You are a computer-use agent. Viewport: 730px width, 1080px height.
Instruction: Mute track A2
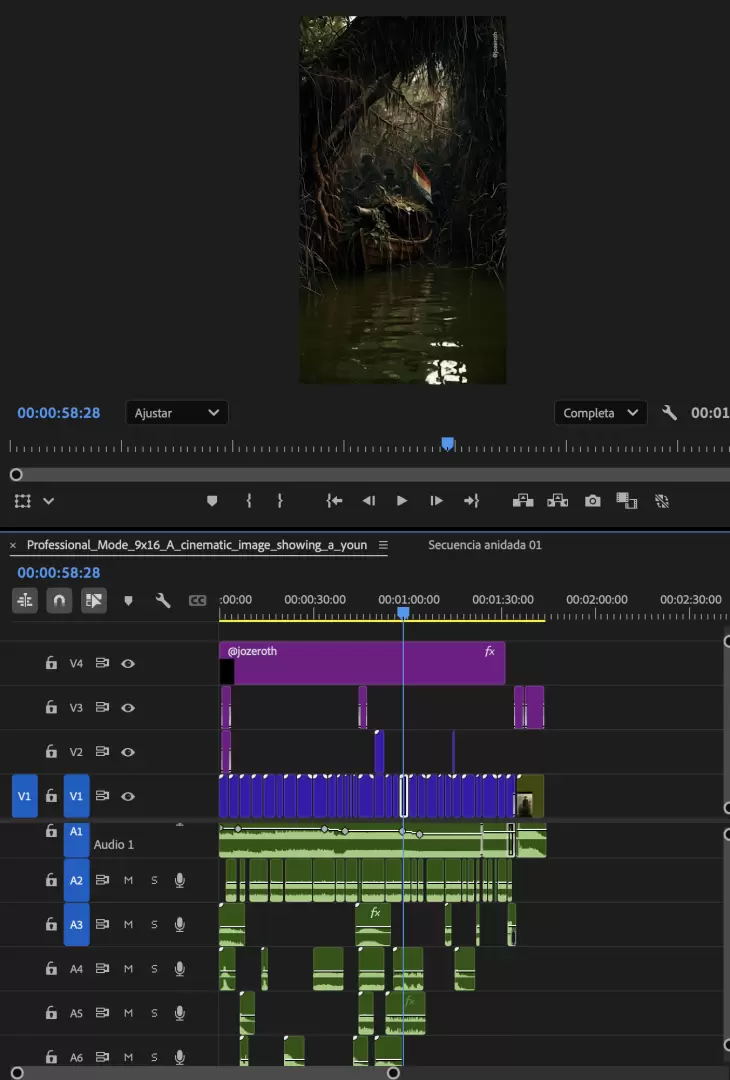(x=128, y=880)
